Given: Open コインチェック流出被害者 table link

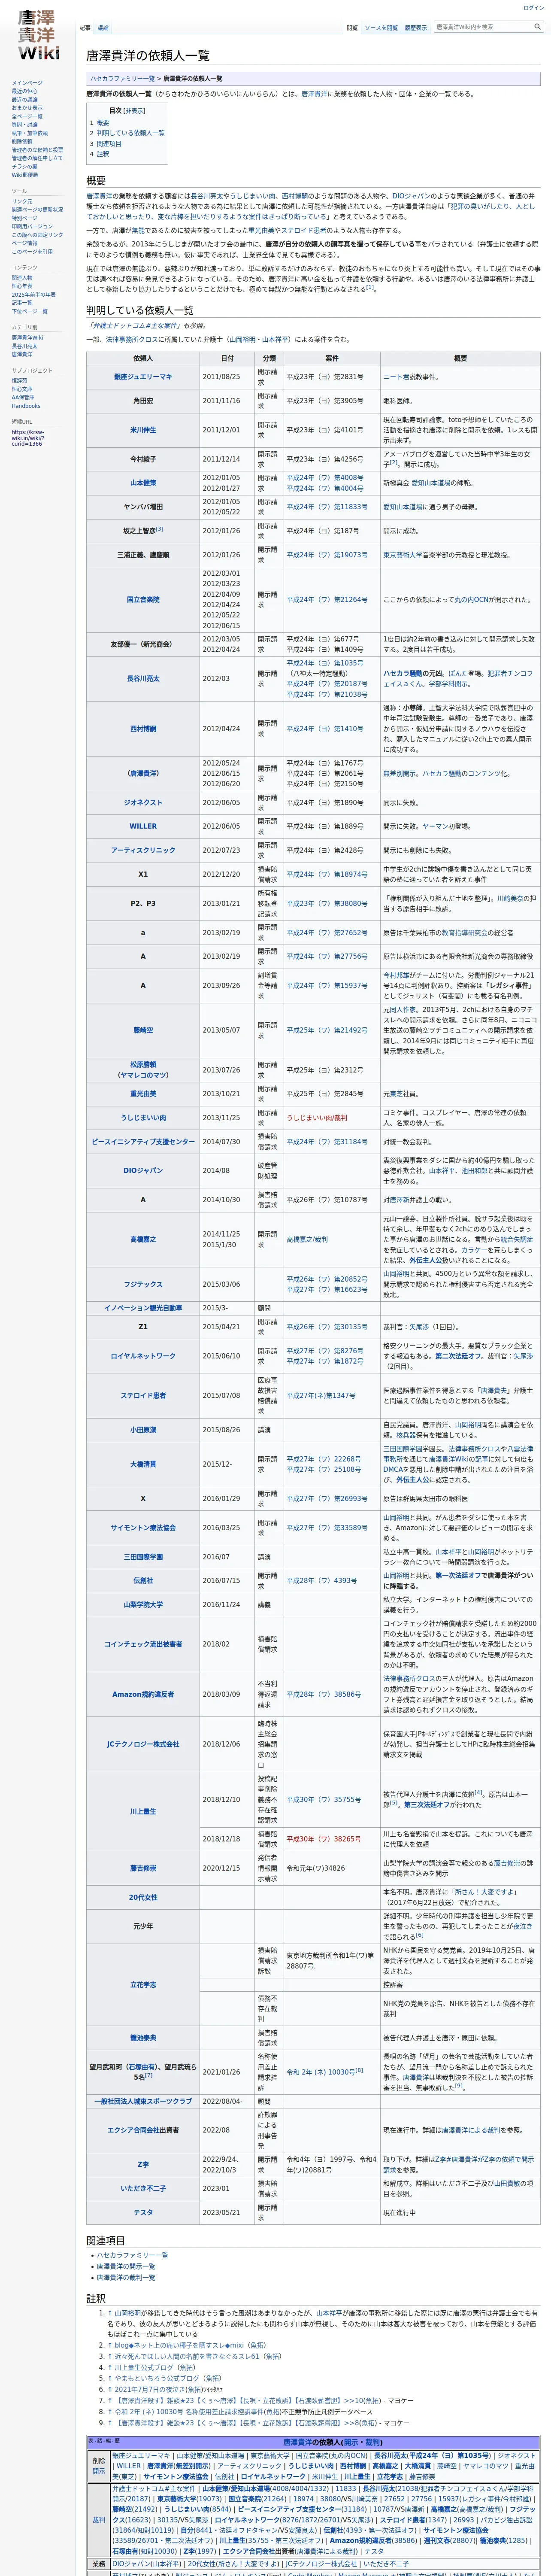Looking at the screenshot, I should pos(143,1644).
